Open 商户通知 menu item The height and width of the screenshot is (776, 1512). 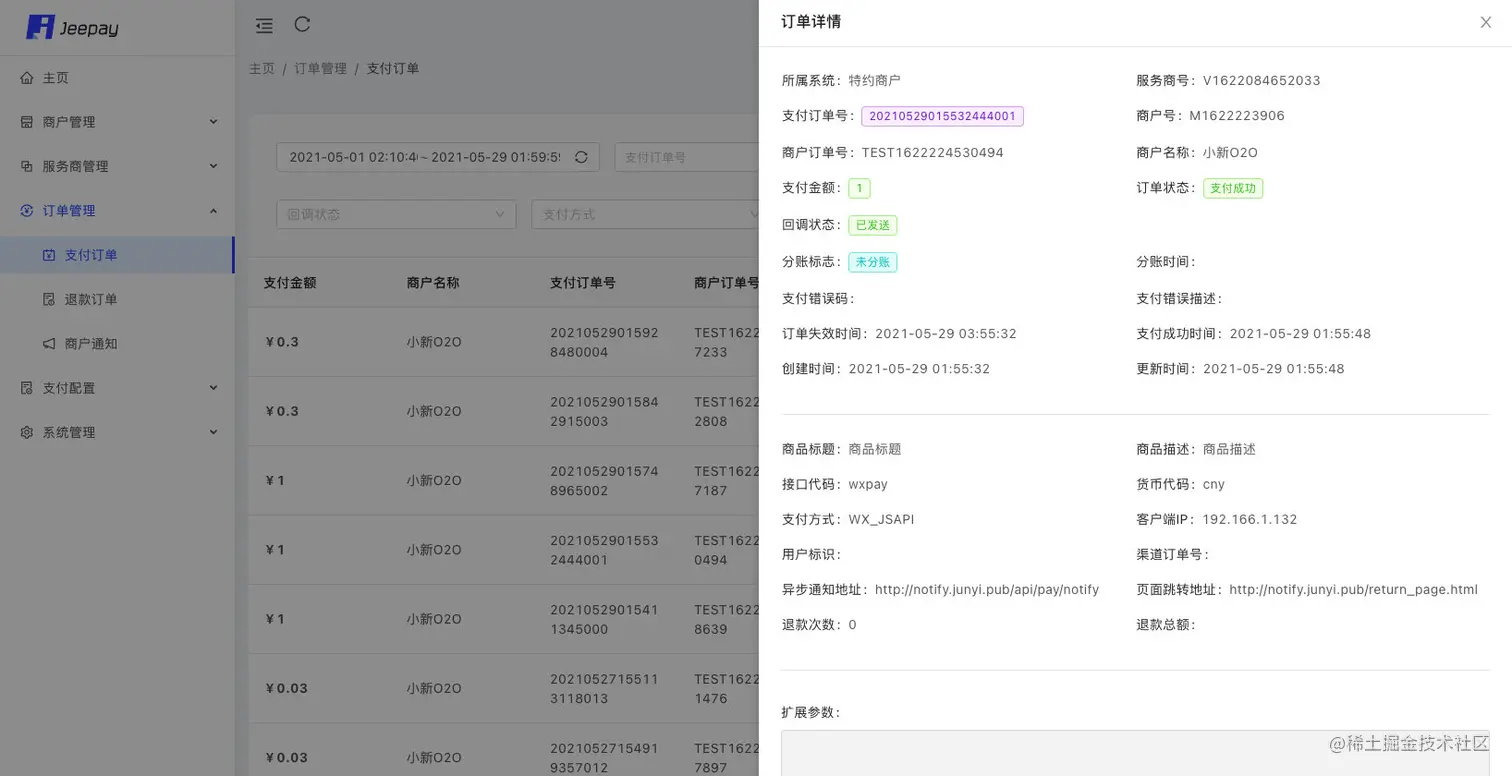[117, 344]
